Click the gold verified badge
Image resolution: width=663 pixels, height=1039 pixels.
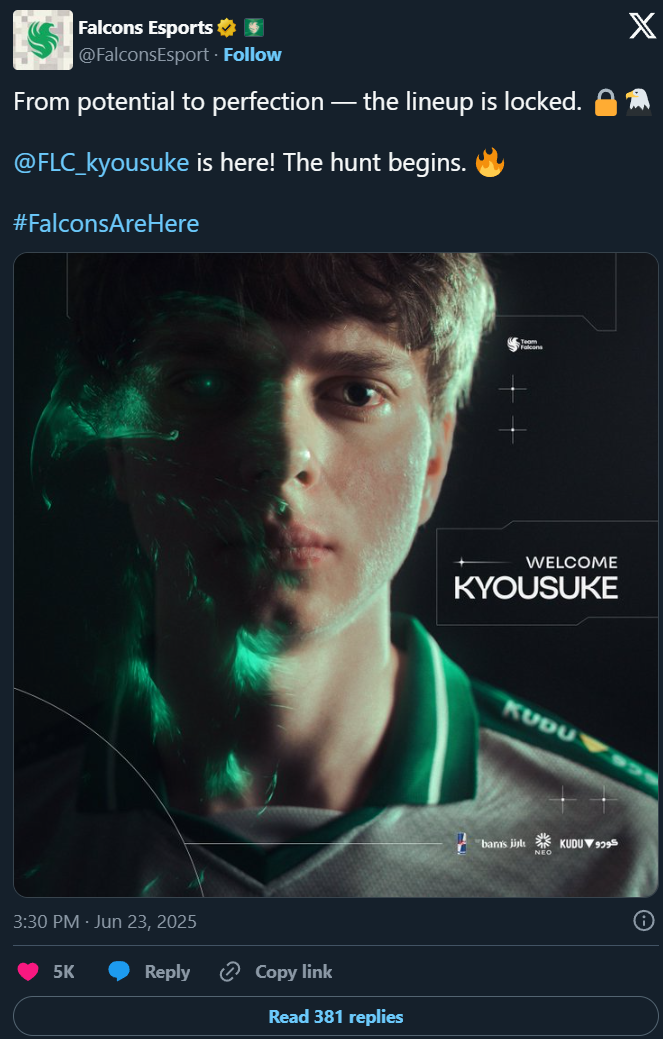[227, 28]
